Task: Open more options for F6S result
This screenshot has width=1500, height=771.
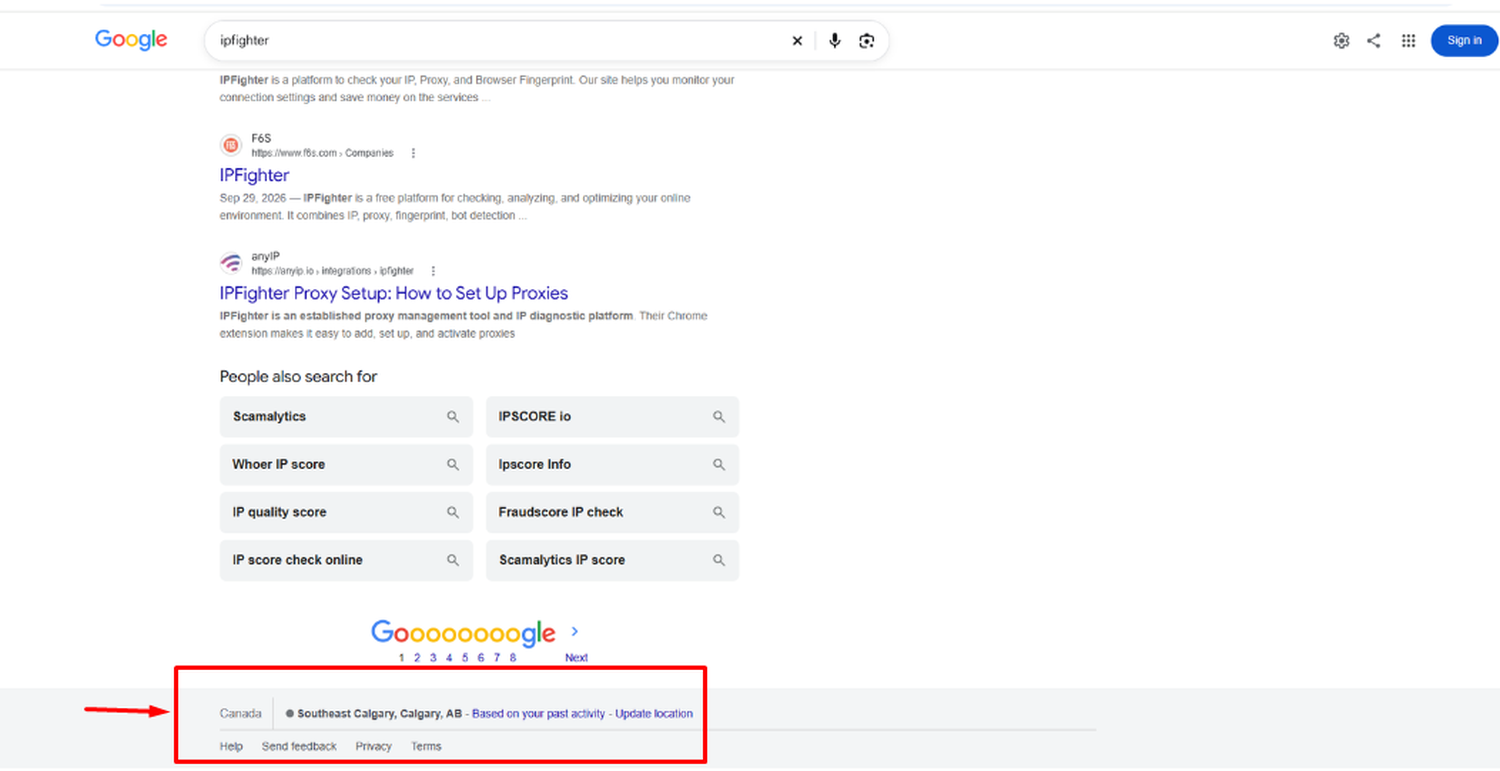Action: coord(413,154)
